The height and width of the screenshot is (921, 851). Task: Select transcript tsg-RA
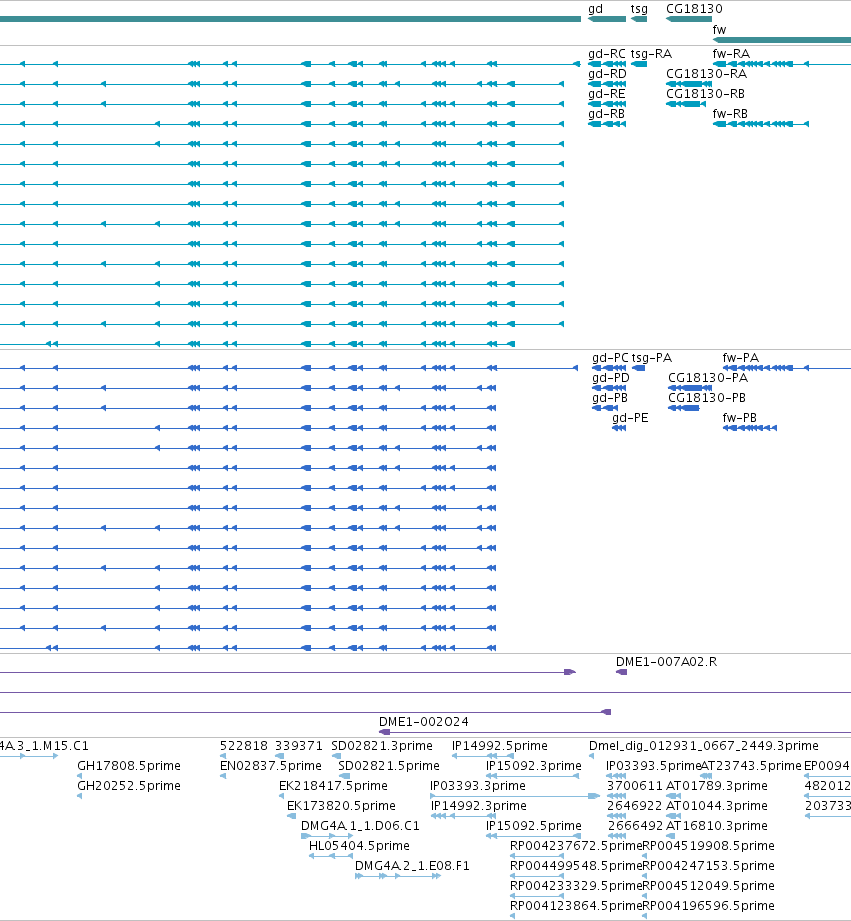651,54
